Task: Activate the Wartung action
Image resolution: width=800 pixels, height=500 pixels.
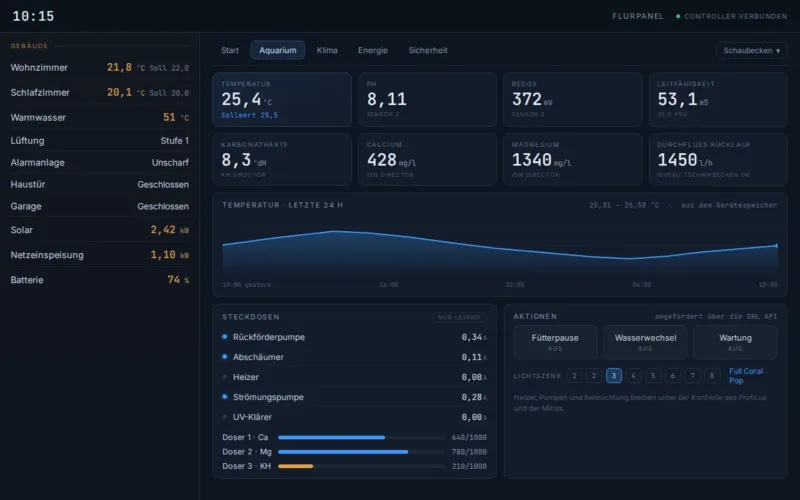Action: pos(735,342)
